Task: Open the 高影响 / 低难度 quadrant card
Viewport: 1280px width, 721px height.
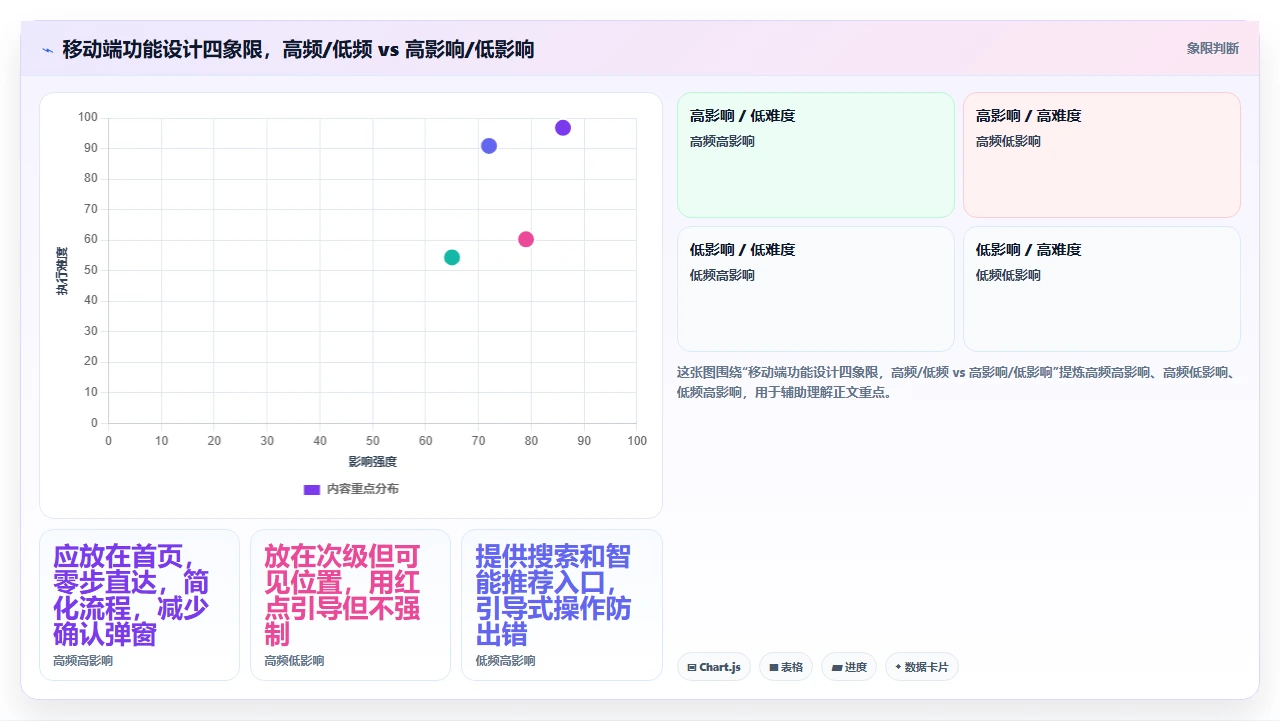Action: click(816, 155)
